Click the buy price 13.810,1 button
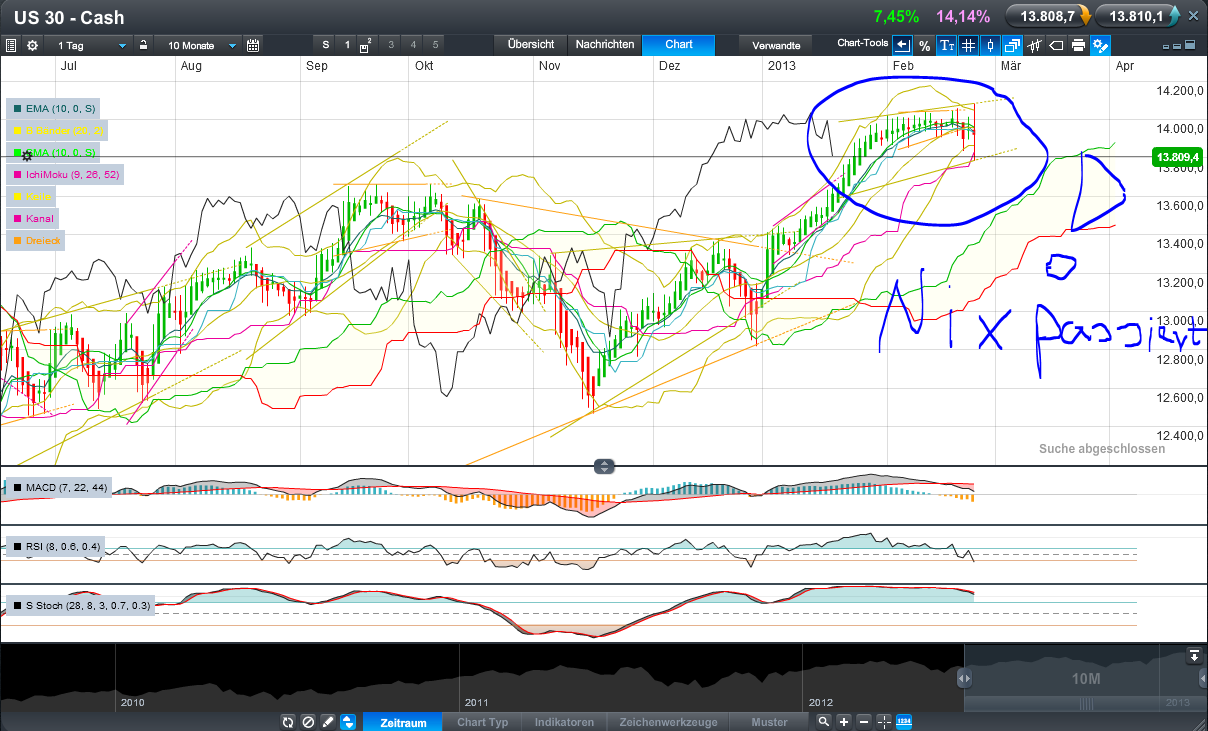 pos(1138,16)
